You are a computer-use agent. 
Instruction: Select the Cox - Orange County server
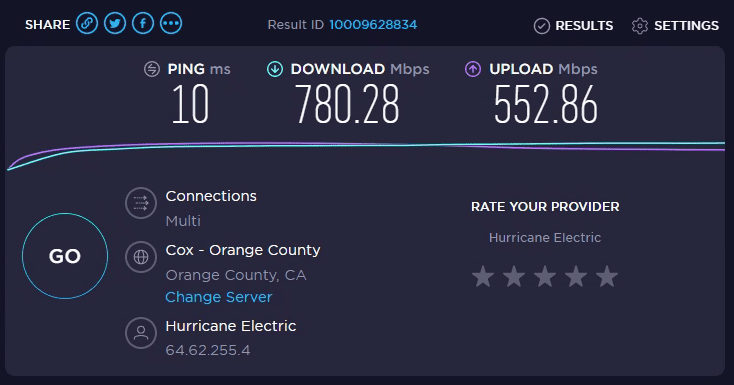[242, 250]
